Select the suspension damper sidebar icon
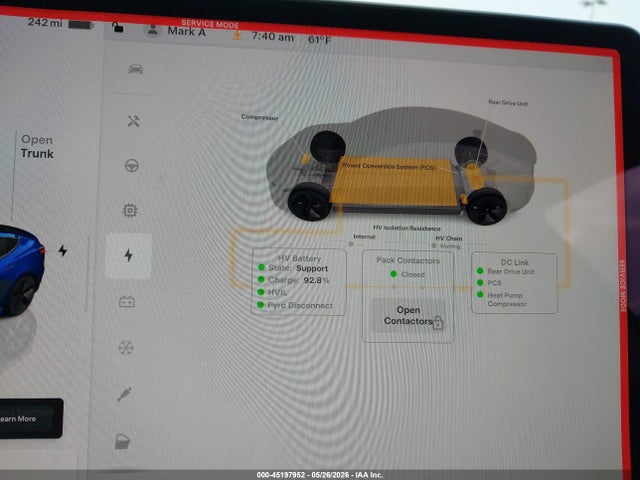 (x=124, y=394)
